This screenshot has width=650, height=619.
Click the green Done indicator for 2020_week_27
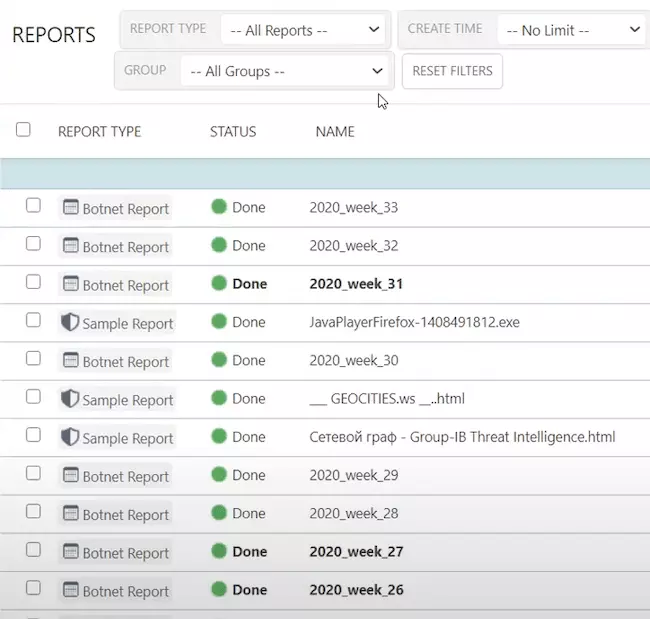coord(219,551)
